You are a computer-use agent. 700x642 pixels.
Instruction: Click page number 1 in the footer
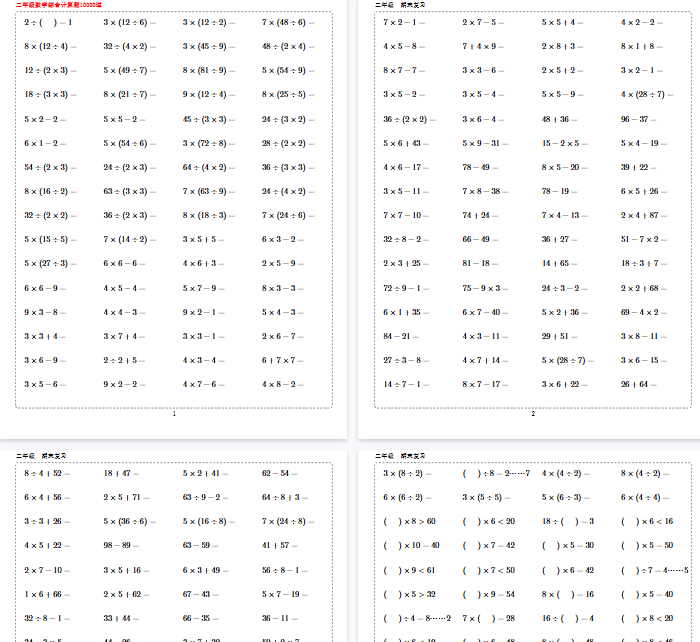174,413
